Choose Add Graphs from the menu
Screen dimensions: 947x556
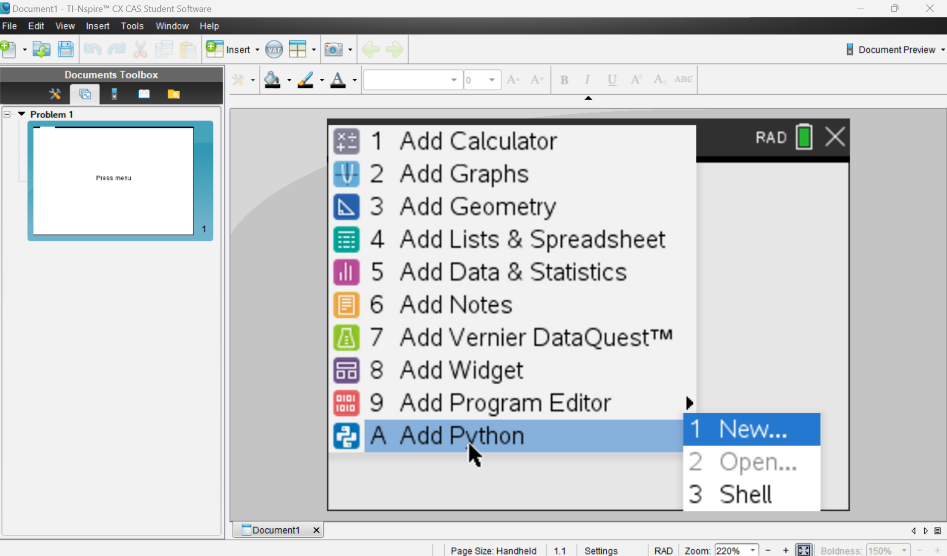tap(512, 174)
